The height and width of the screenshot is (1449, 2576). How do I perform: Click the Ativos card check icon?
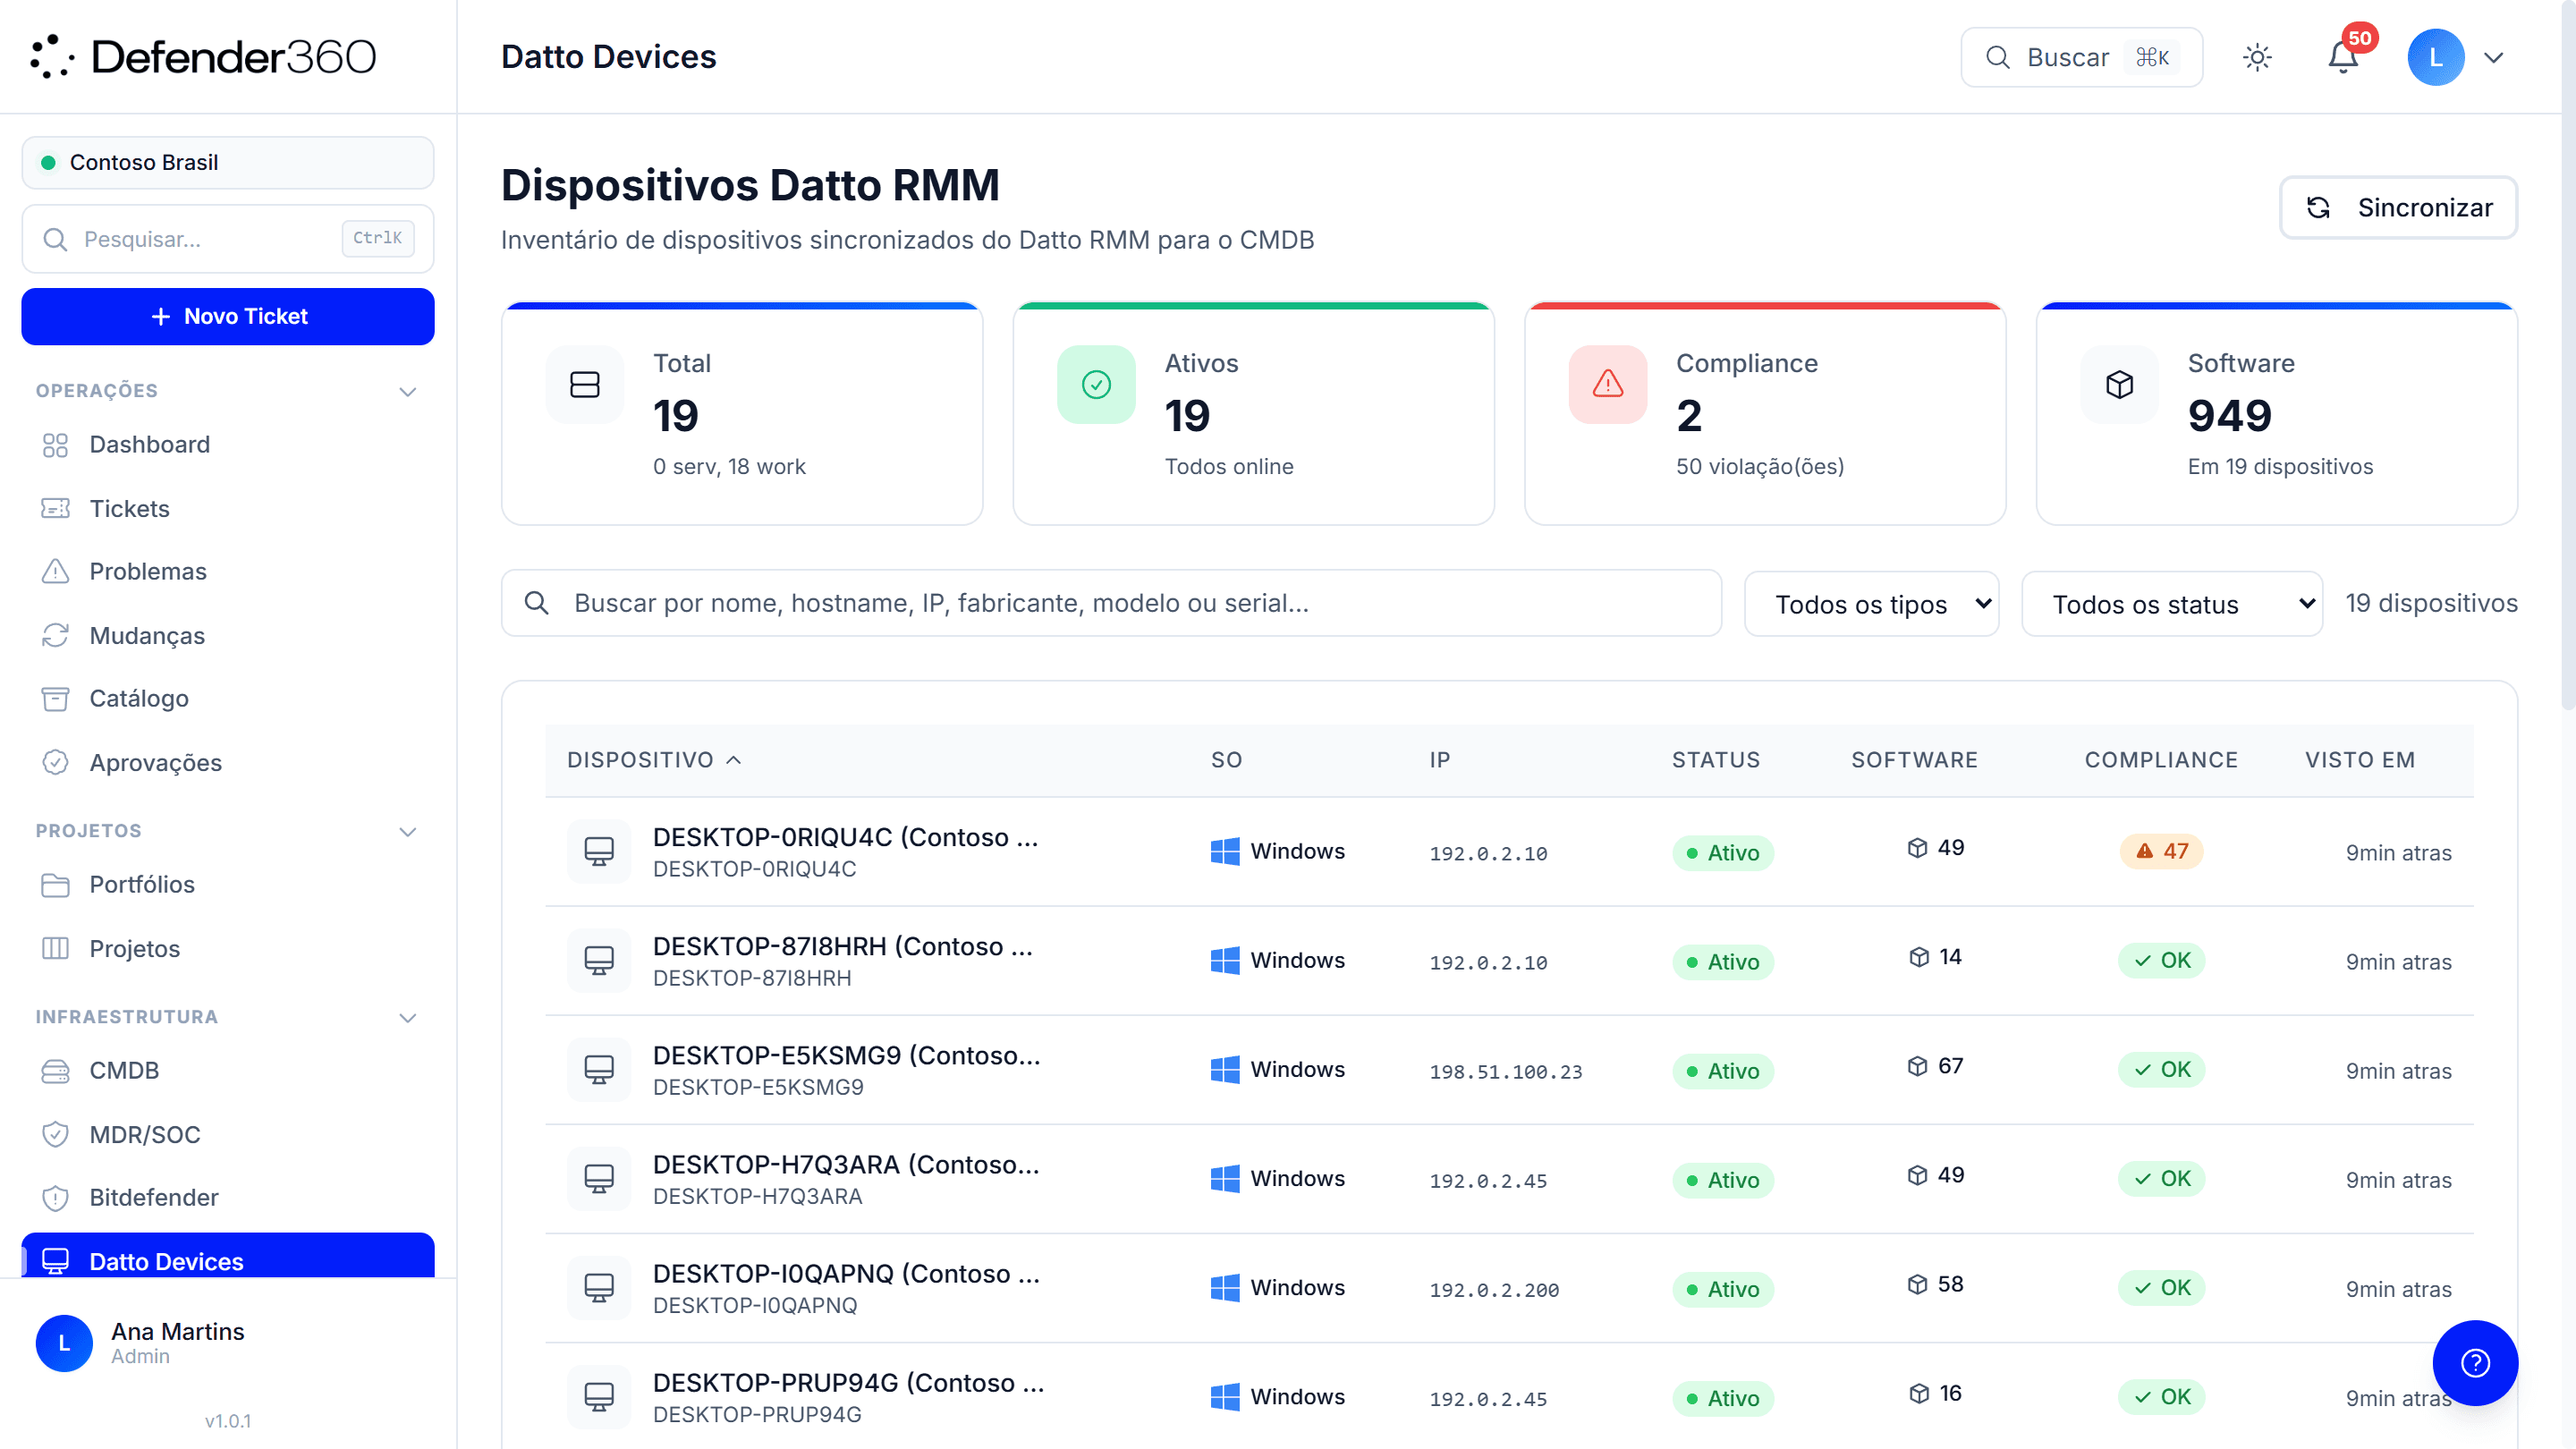tap(1096, 384)
